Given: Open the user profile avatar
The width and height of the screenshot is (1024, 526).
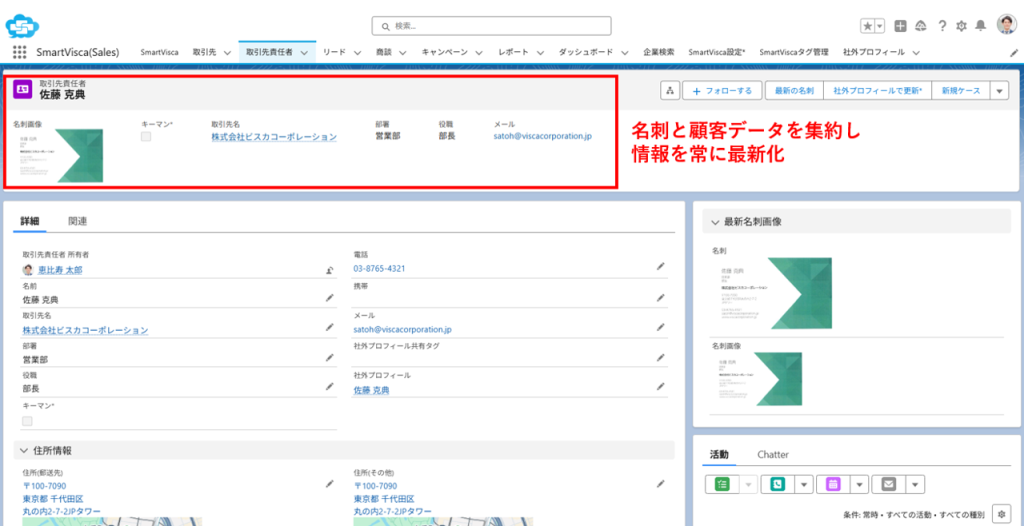Looking at the screenshot, I should (x=1006, y=25).
